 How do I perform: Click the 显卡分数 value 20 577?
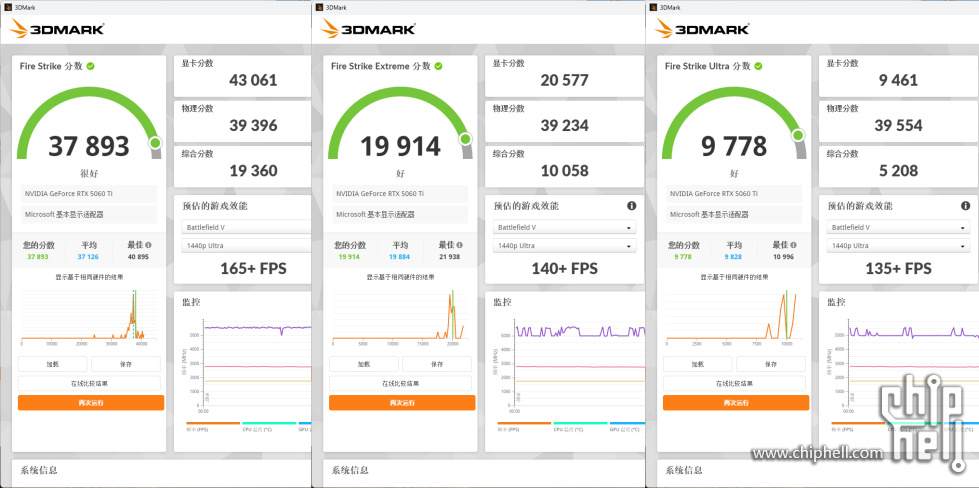pyautogui.click(x=564, y=80)
